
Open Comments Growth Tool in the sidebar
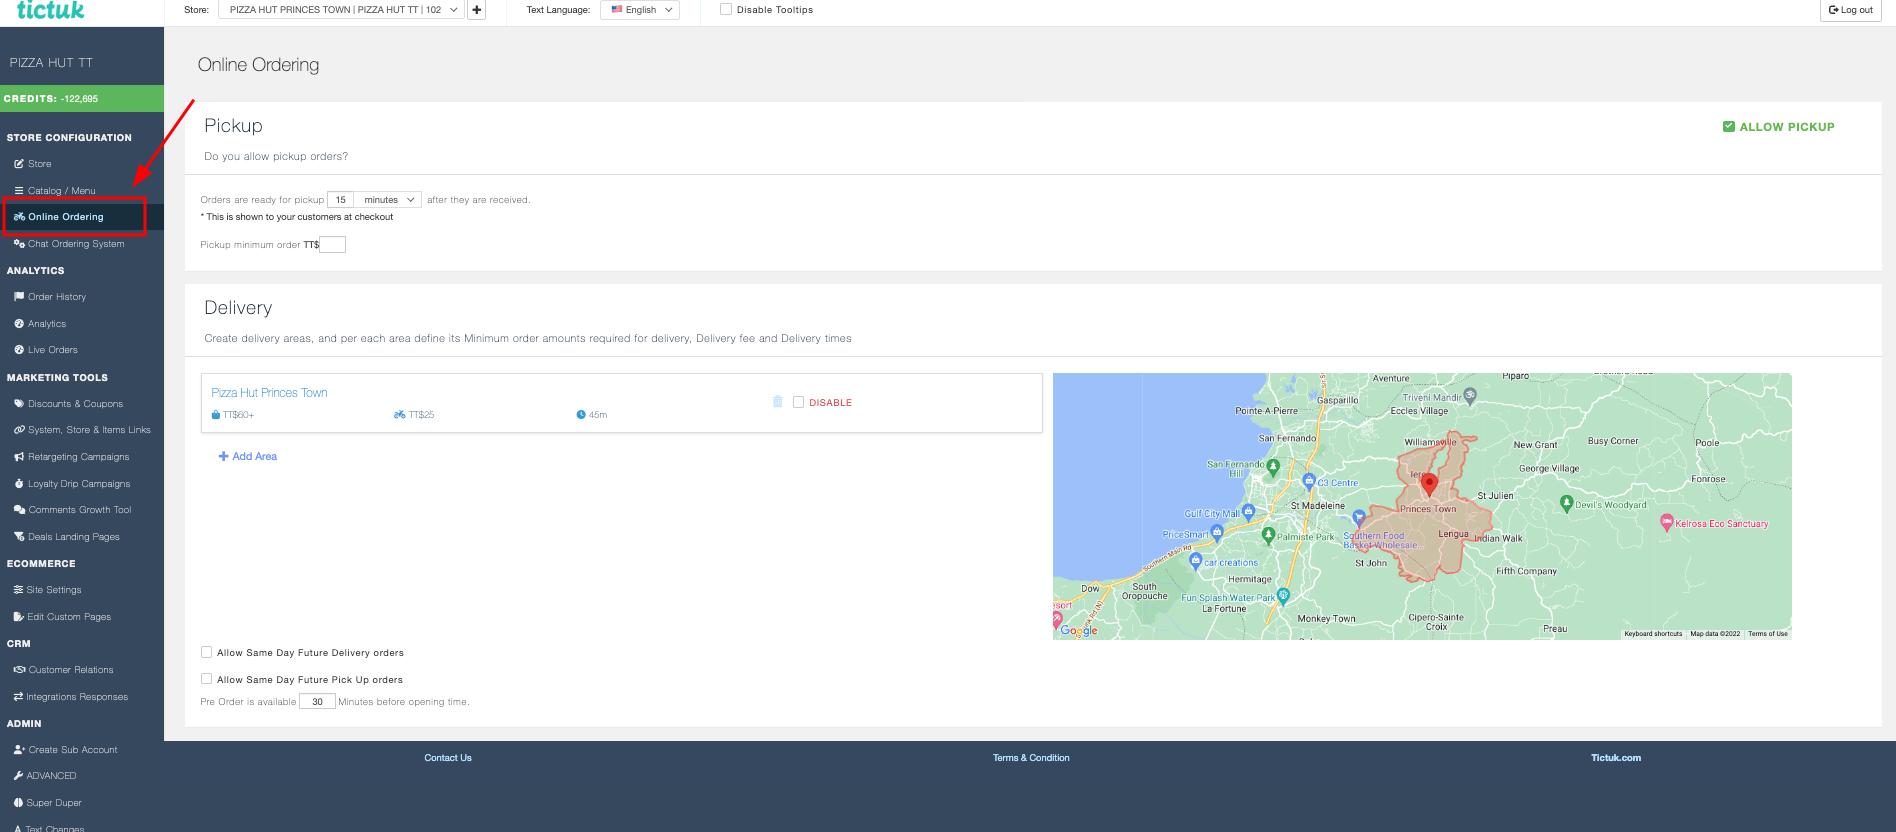click(80, 510)
